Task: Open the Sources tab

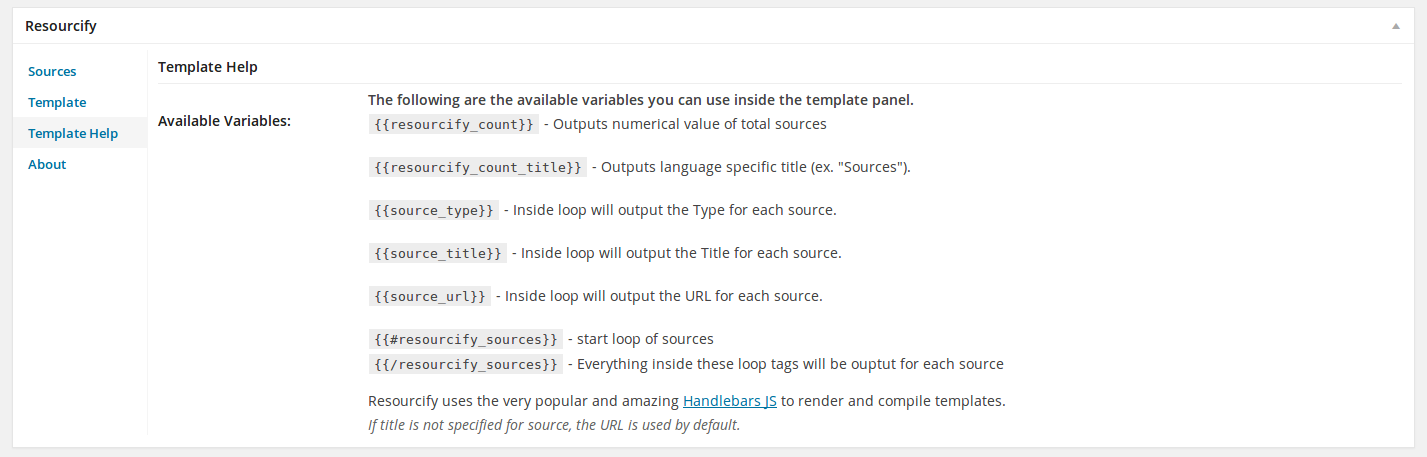Action: tap(52, 72)
